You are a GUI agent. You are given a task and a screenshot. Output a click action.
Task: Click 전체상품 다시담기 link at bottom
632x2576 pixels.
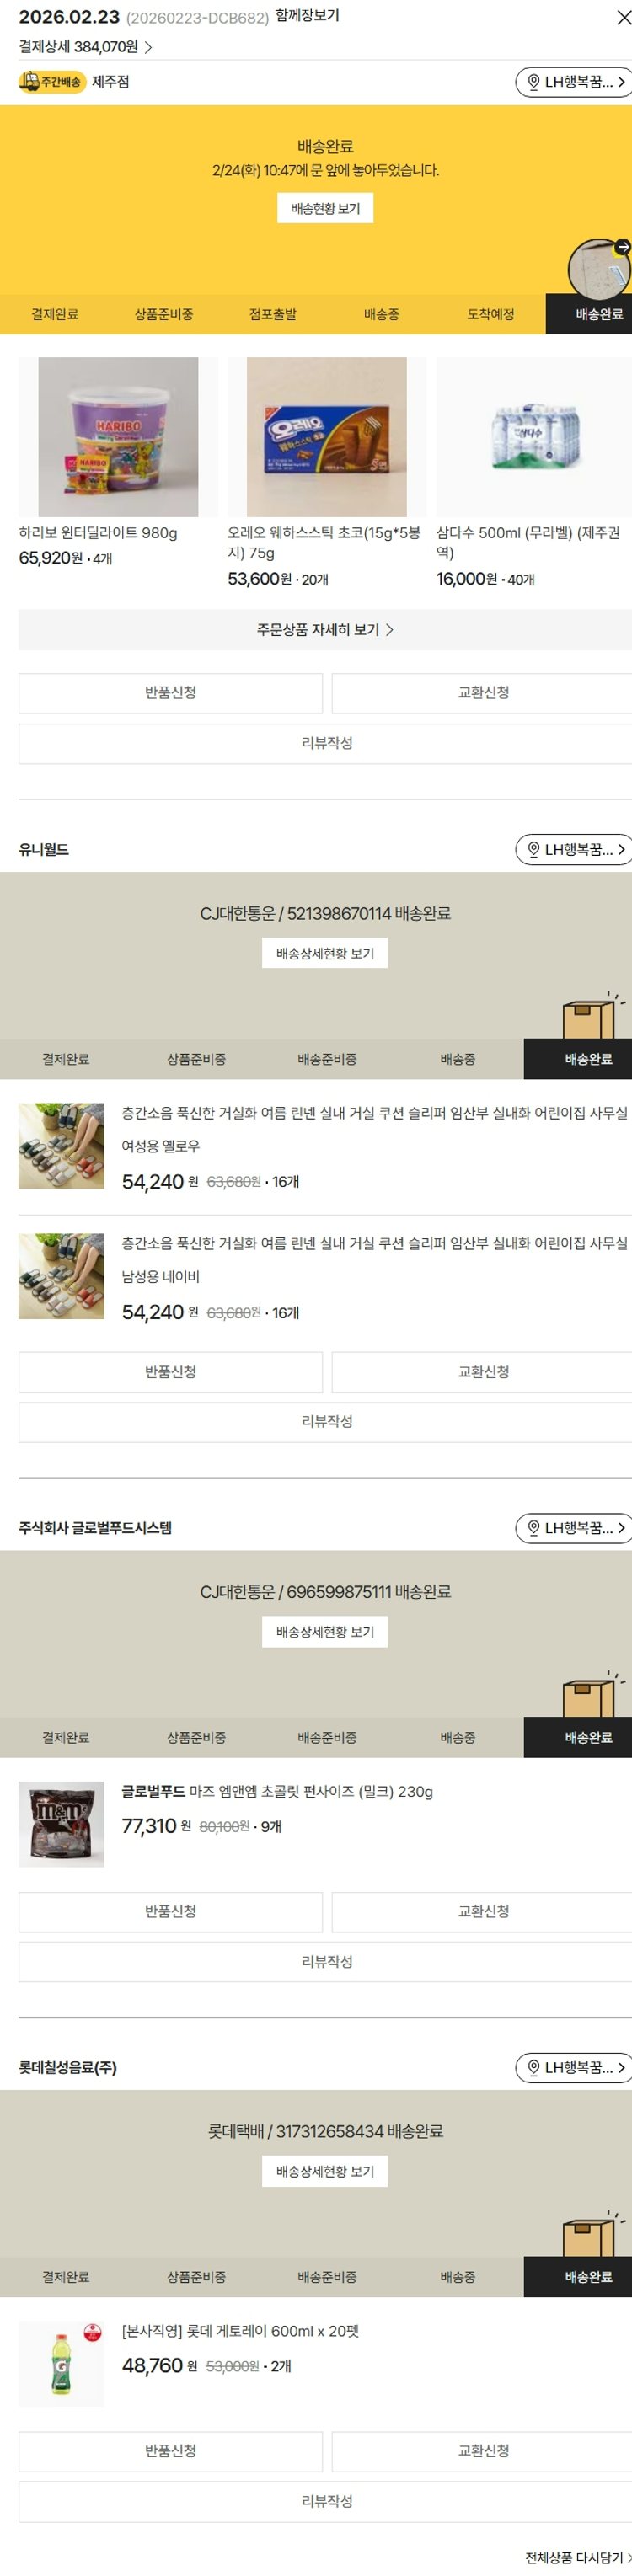[x=578, y=2557]
